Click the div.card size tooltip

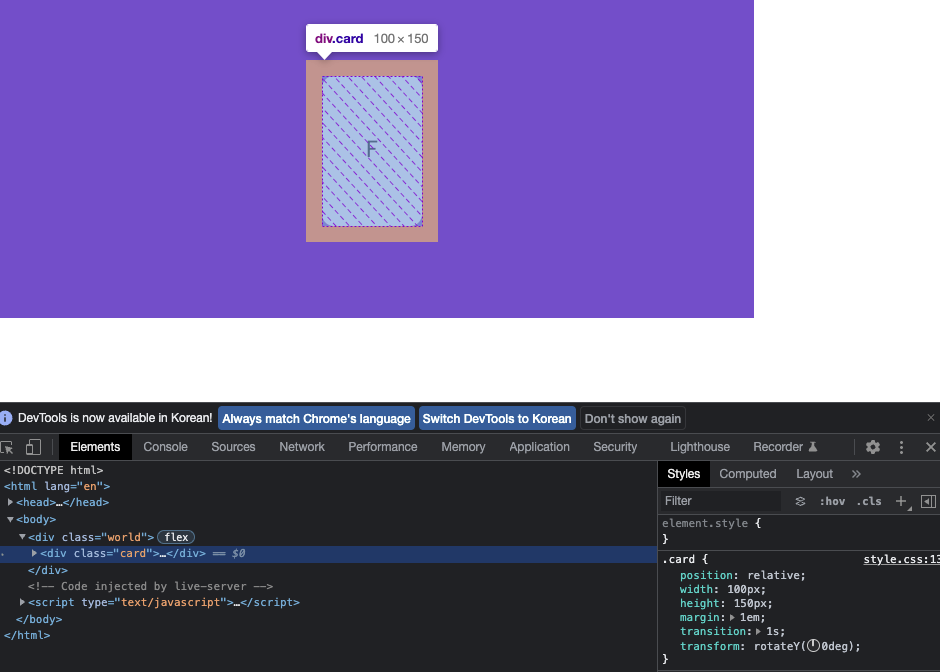[x=372, y=38]
